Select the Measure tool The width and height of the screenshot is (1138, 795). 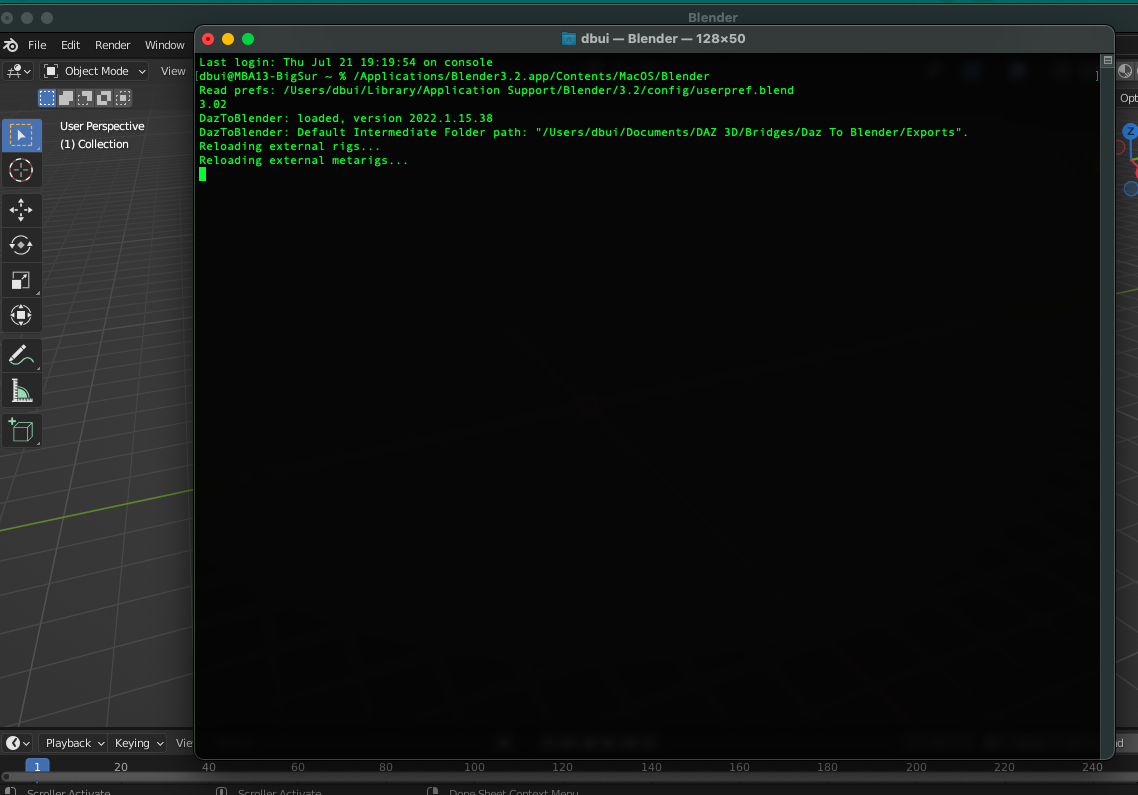(22, 390)
